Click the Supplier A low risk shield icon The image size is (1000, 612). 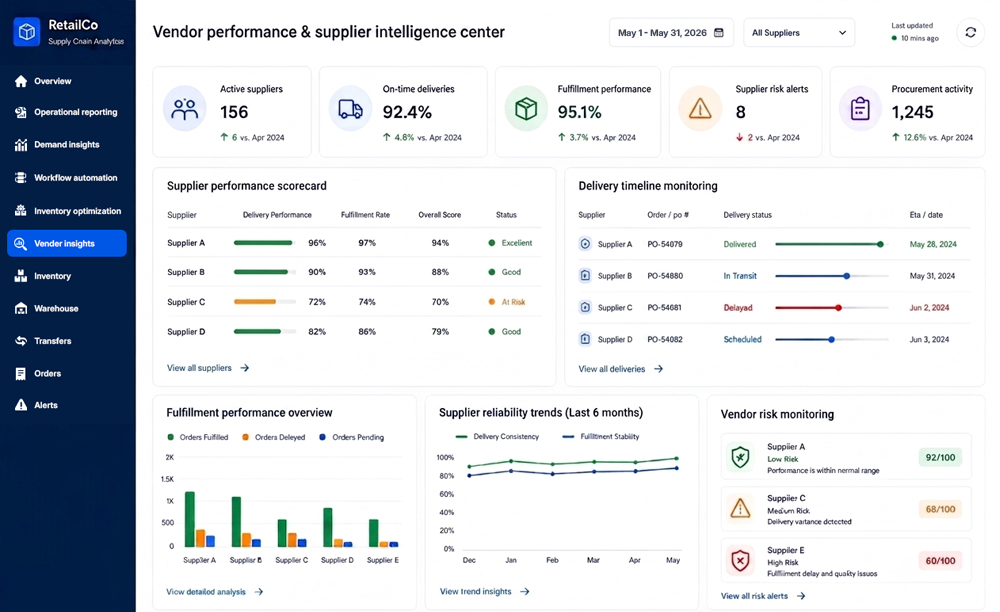click(x=740, y=457)
